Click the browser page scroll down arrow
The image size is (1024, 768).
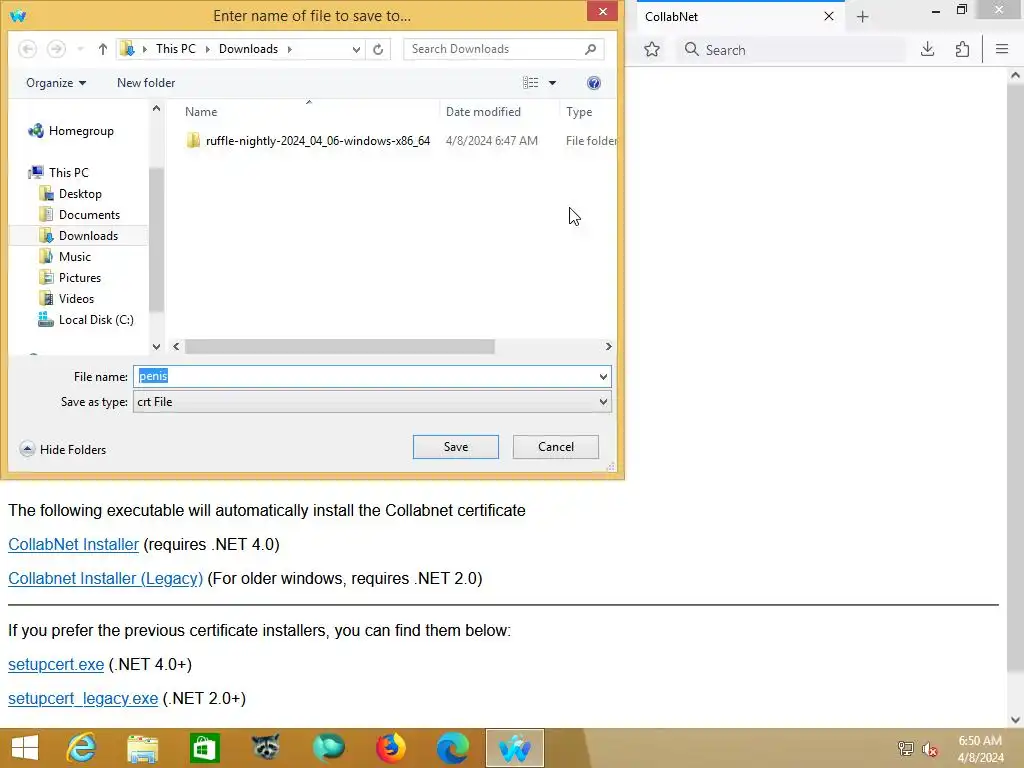pos(1015,720)
